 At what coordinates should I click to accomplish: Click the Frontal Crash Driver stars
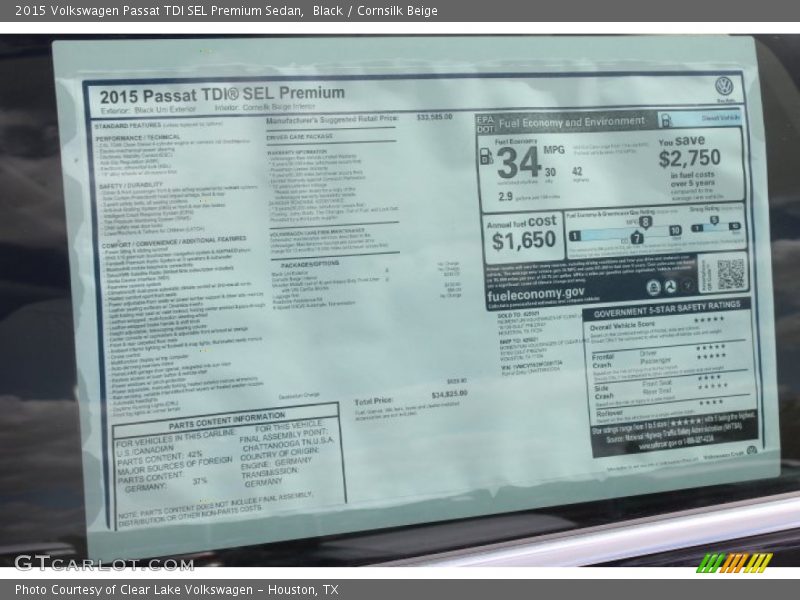click(711, 348)
